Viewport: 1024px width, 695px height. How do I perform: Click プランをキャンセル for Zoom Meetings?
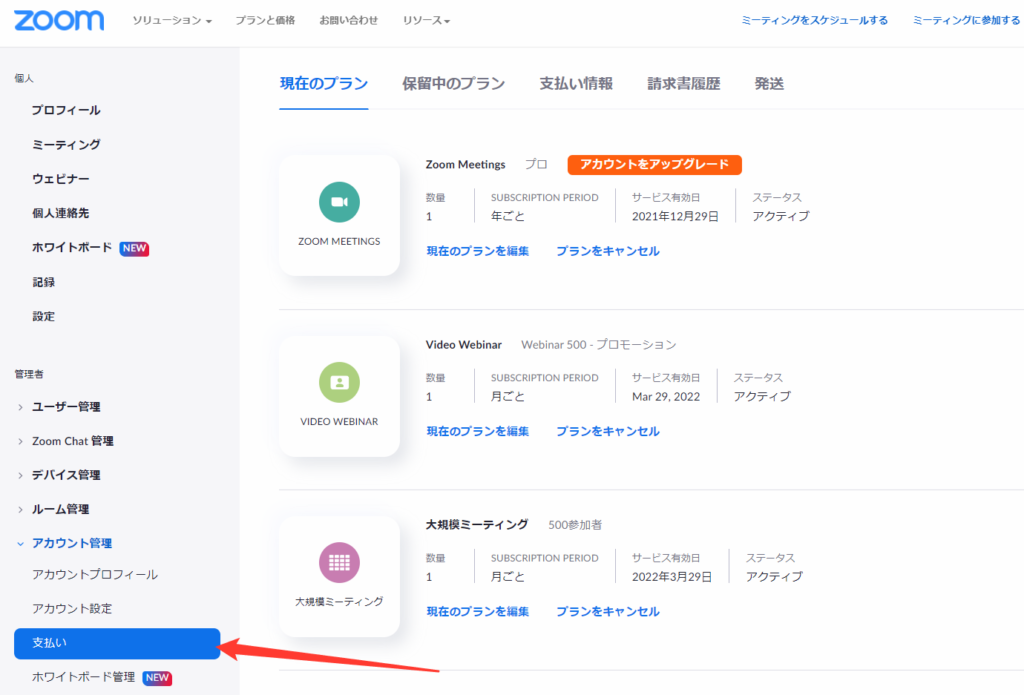608,251
